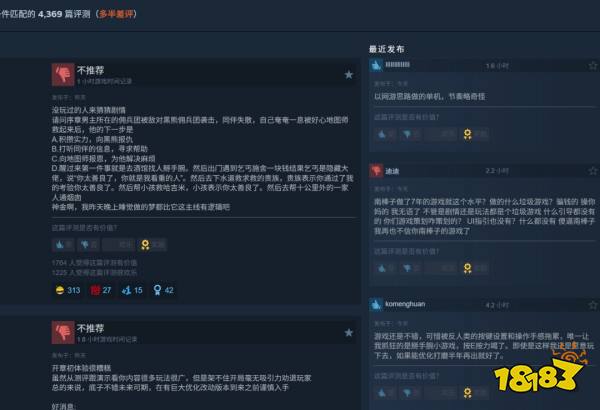This screenshot has height=410, width=600.
Task: Click the red thumbs-down icon beside 迪迪
Action: pos(376,171)
